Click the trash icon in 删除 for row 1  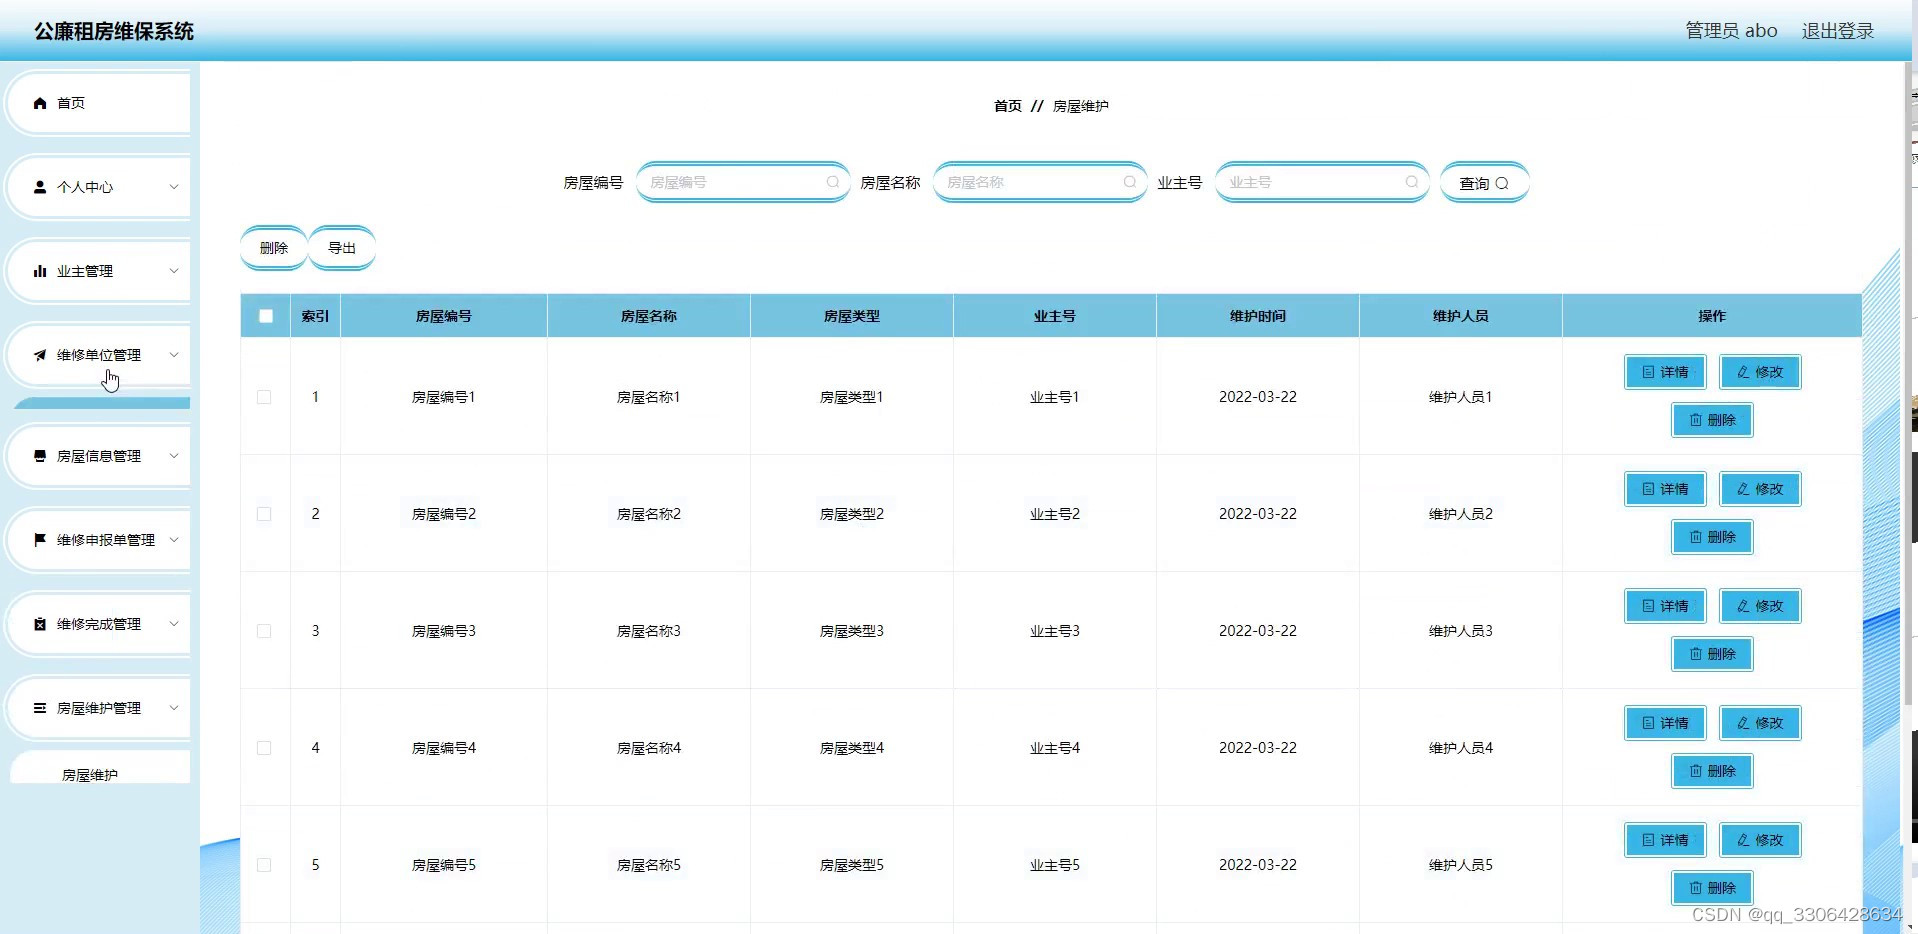[1696, 420]
